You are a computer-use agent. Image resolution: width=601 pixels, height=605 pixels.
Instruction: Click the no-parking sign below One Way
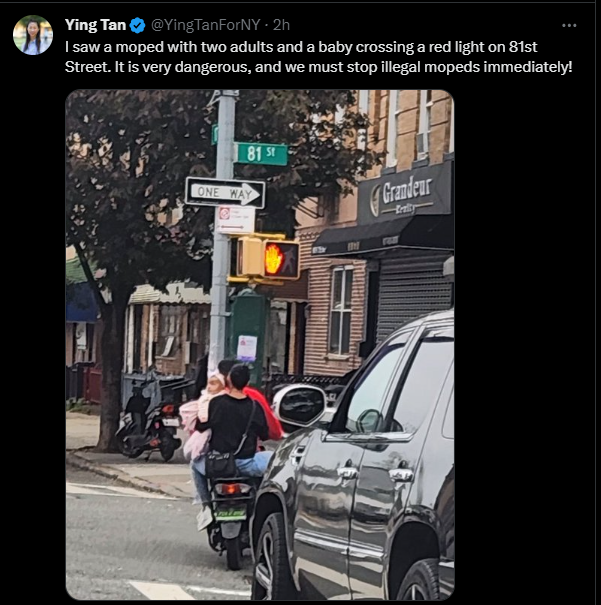(x=236, y=220)
